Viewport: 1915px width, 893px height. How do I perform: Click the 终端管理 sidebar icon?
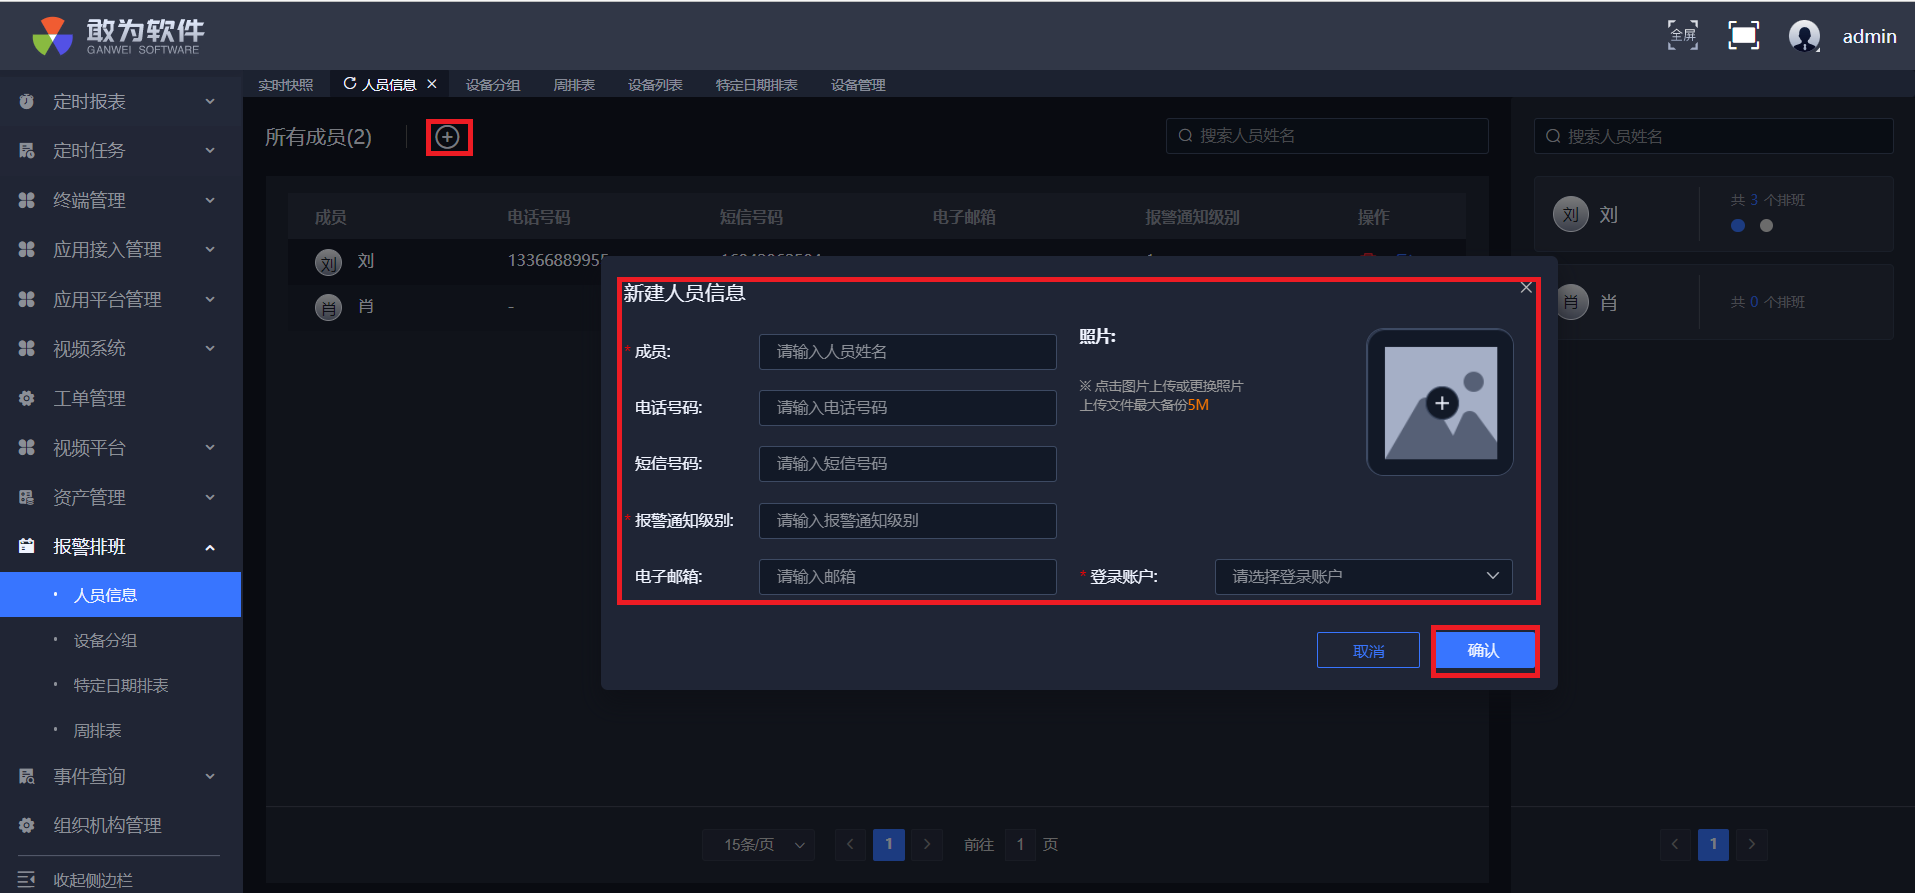(27, 200)
